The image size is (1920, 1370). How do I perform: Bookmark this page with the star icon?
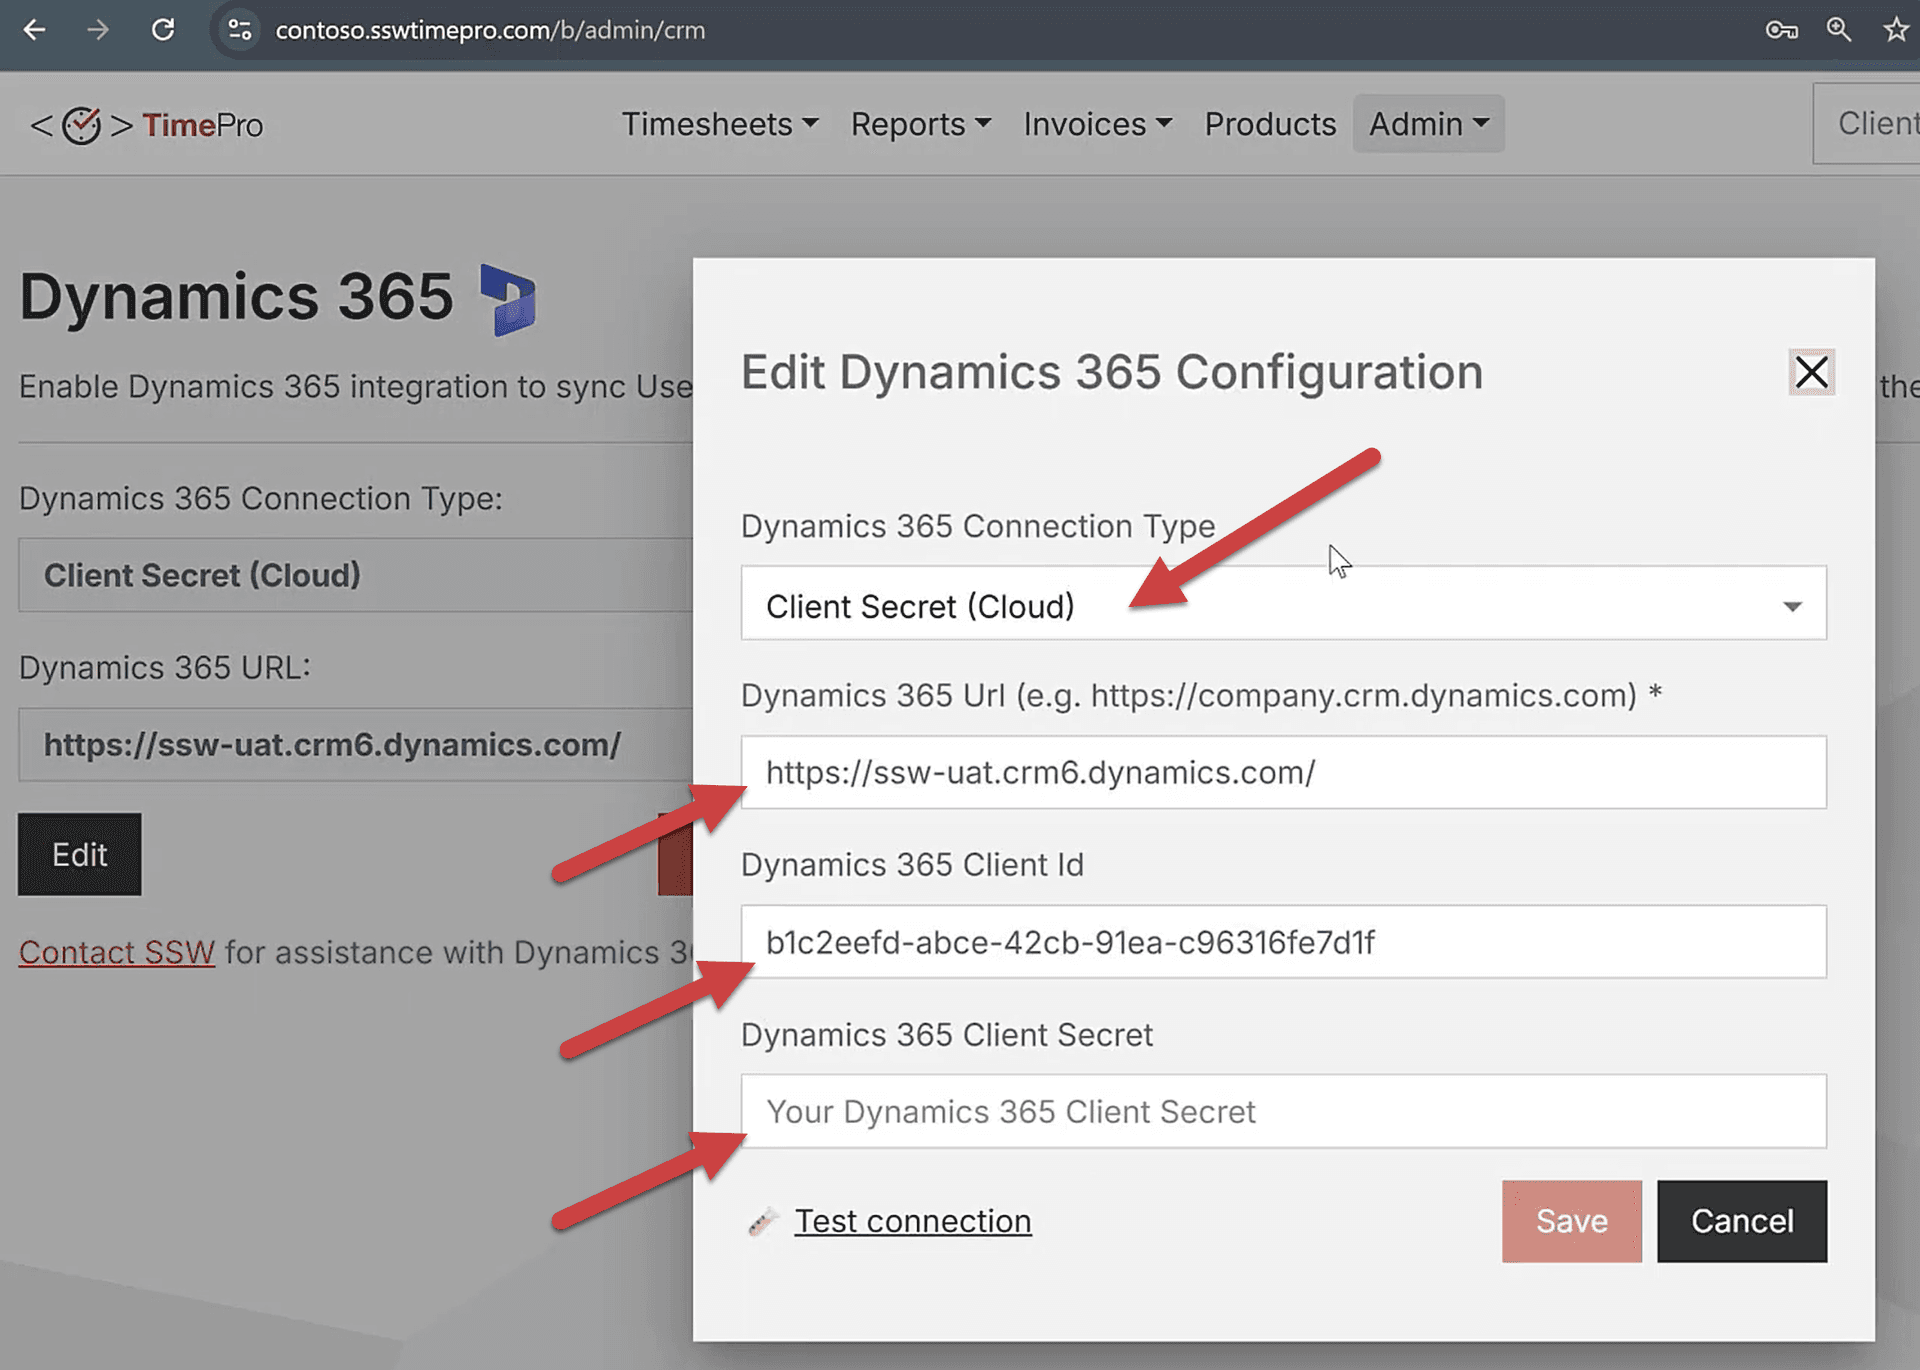[1896, 30]
